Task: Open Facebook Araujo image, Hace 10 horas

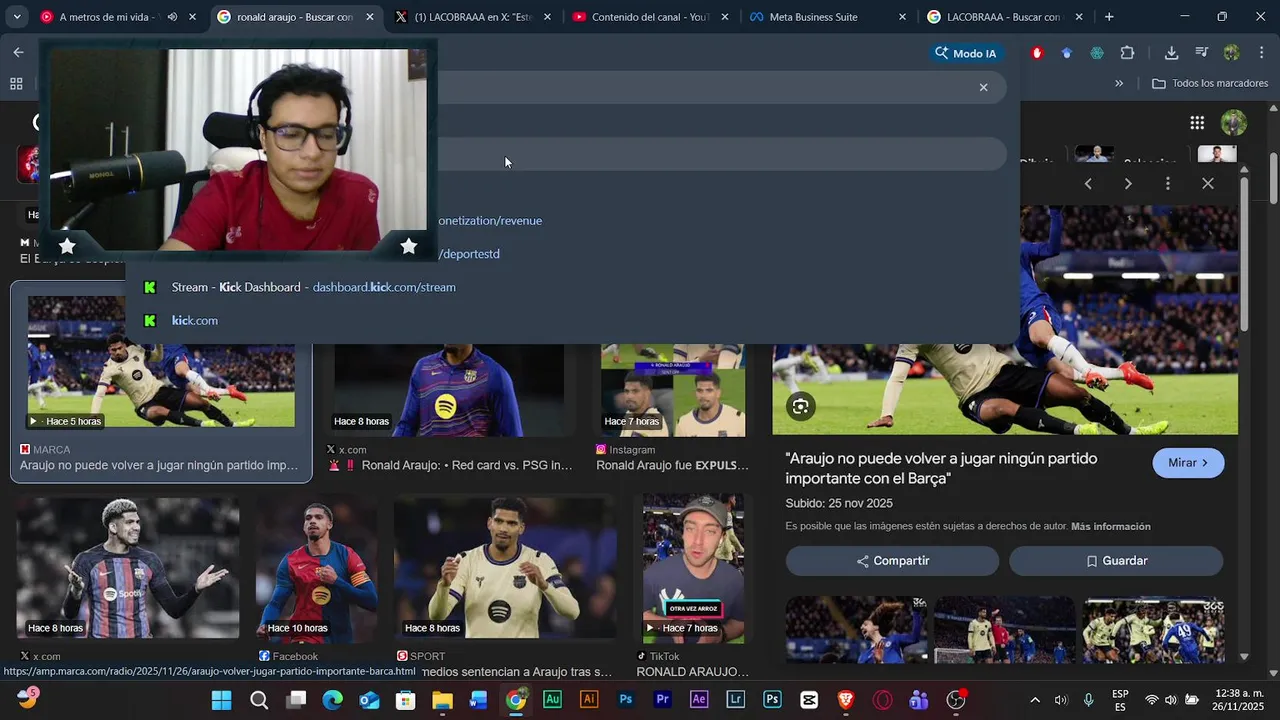Action: (317, 568)
